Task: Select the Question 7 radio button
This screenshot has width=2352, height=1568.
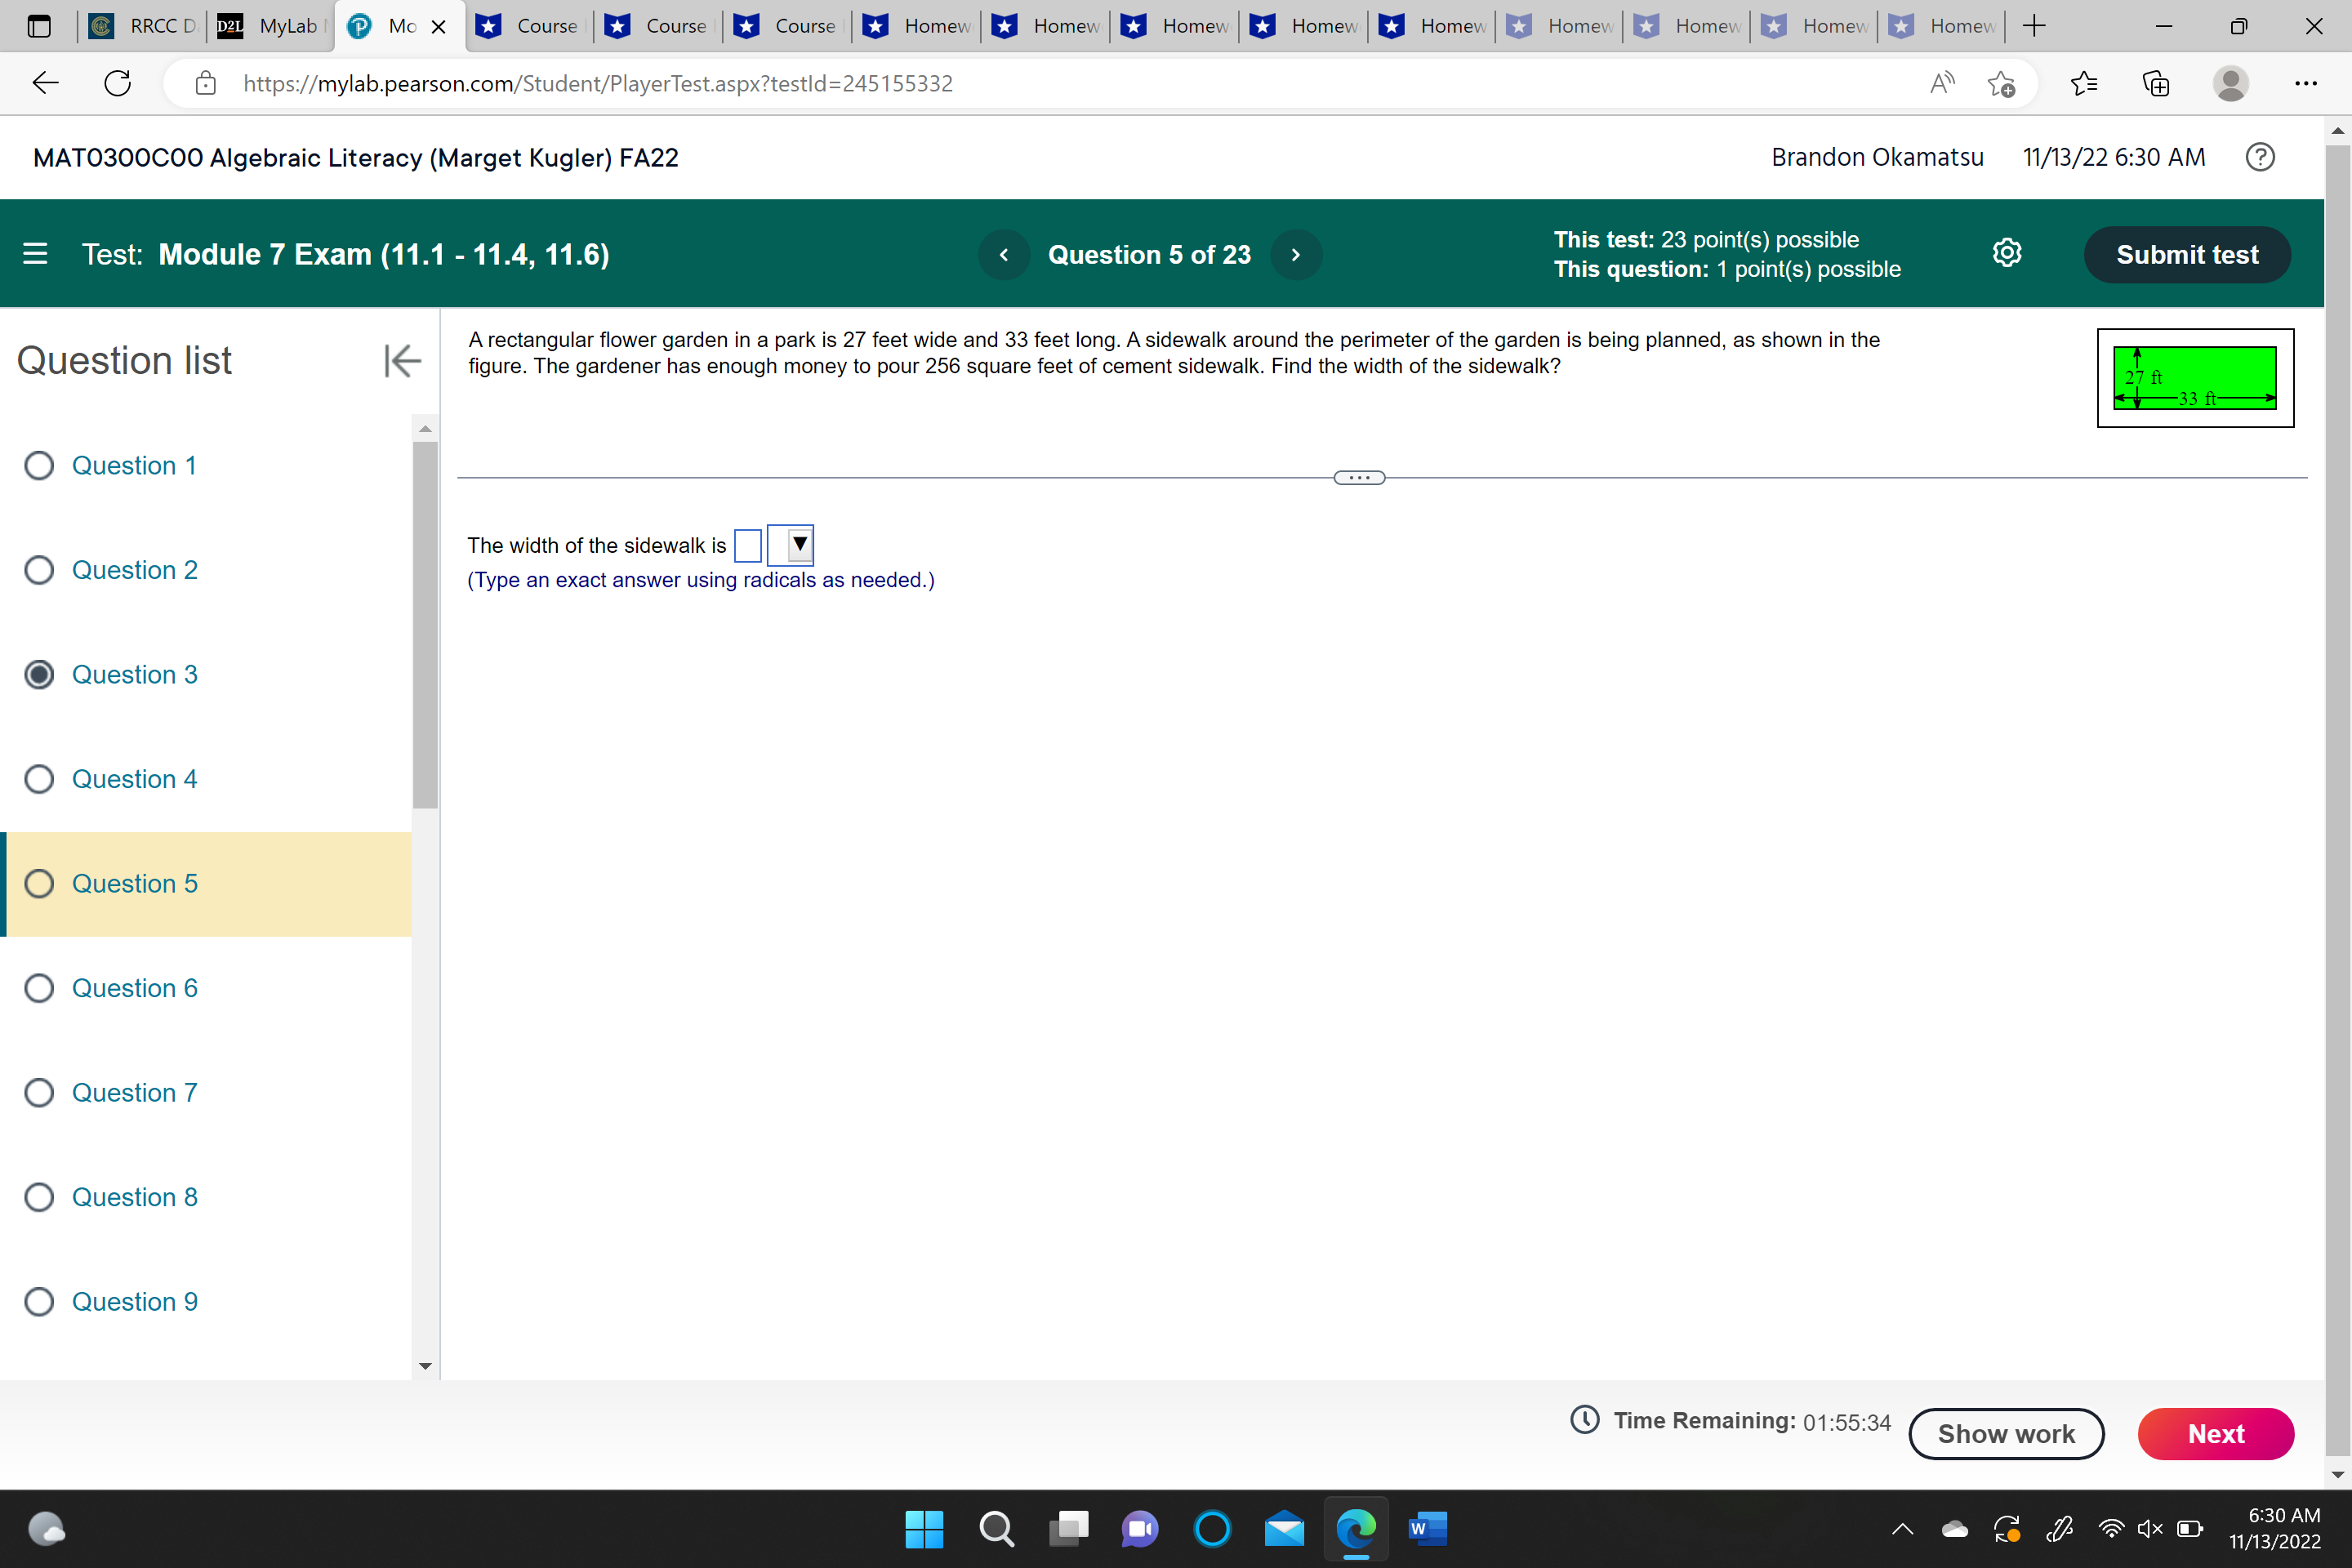Action: point(40,1092)
